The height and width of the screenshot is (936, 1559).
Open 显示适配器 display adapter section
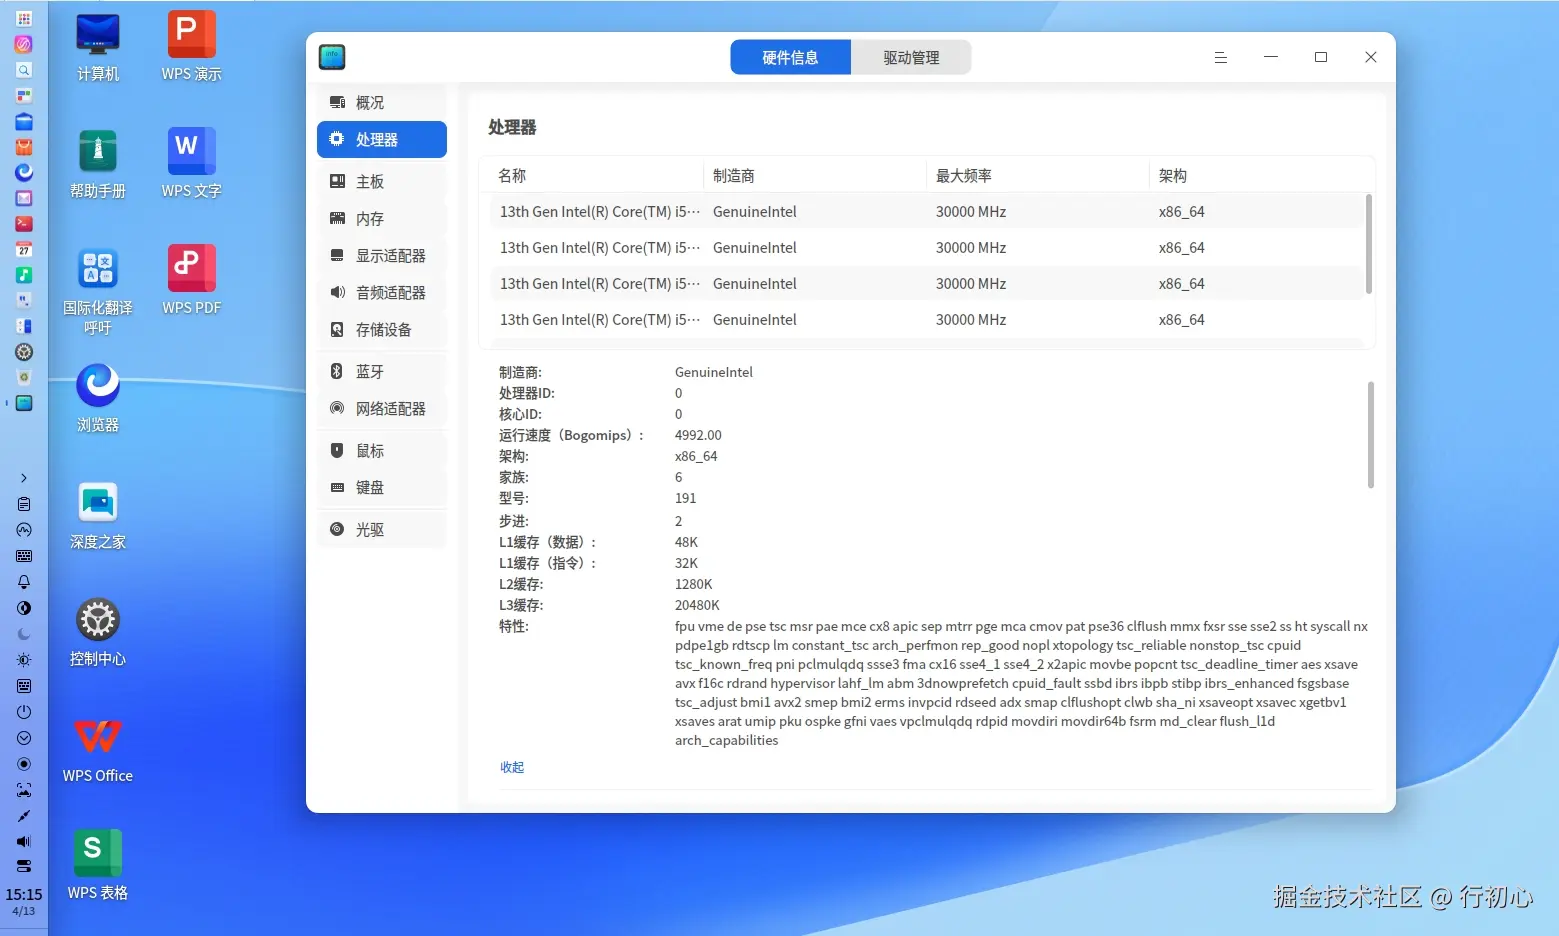[381, 256]
